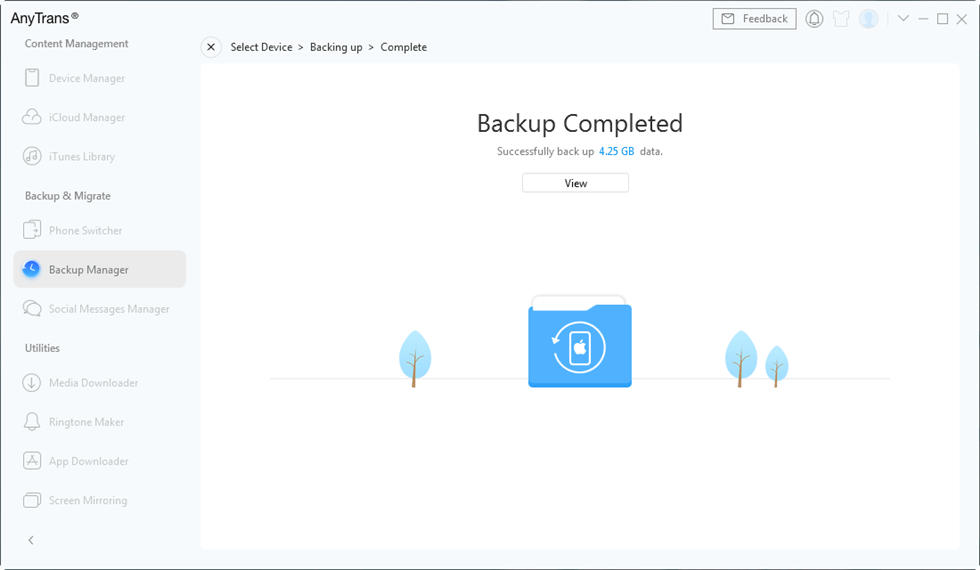
Task: Select iCloud Manager label in sidebar
Action: (87, 118)
